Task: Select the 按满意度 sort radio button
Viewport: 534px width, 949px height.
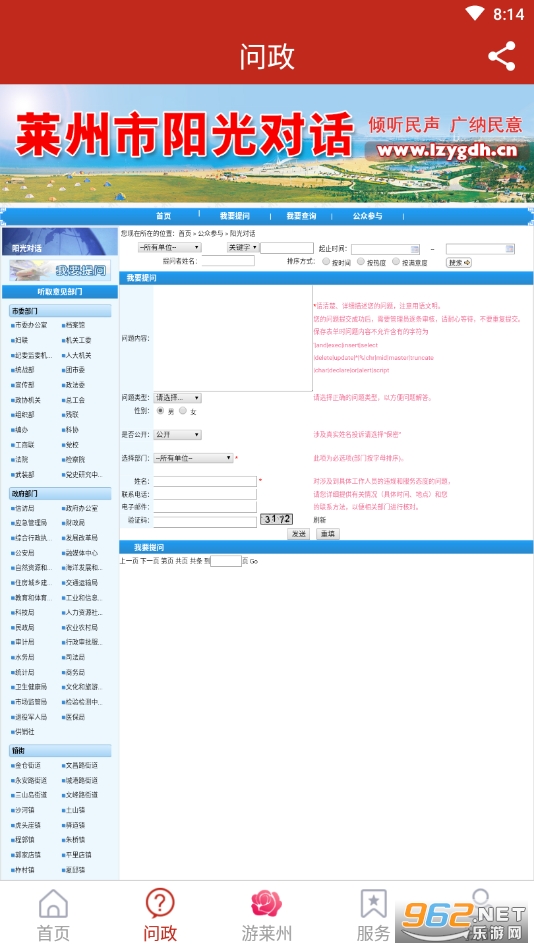Action: (396, 261)
